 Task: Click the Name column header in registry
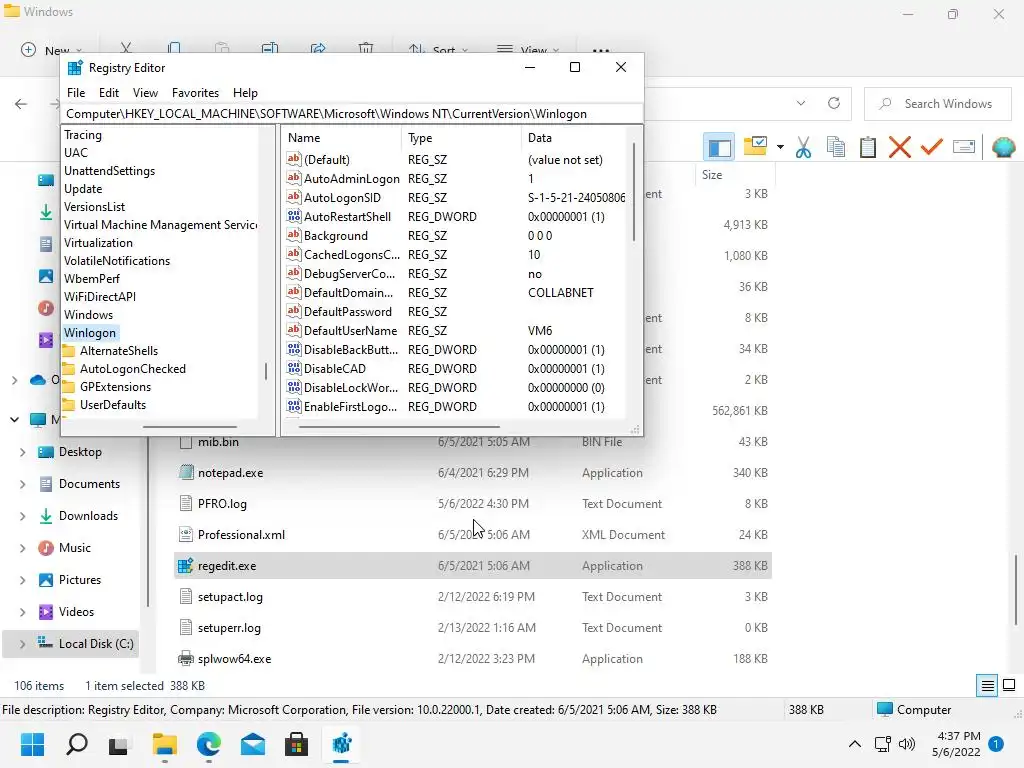342,138
